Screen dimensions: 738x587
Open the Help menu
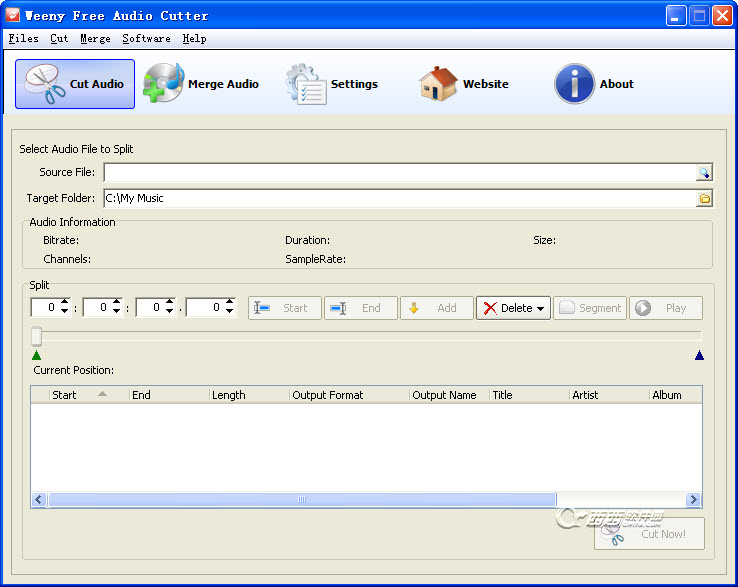click(x=194, y=39)
